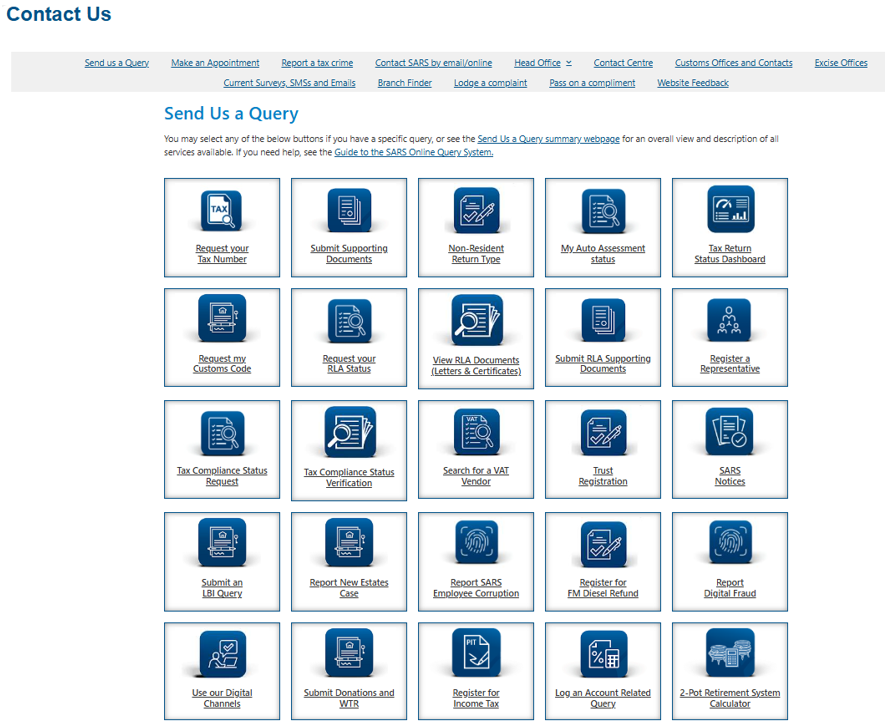The image size is (892, 722).
Task: Open Website Feedback menu item
Action: point(693,83)
